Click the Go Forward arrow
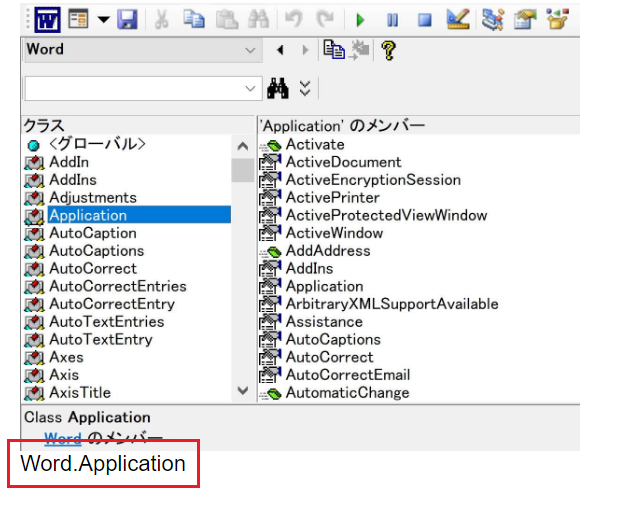 [305, 50]
